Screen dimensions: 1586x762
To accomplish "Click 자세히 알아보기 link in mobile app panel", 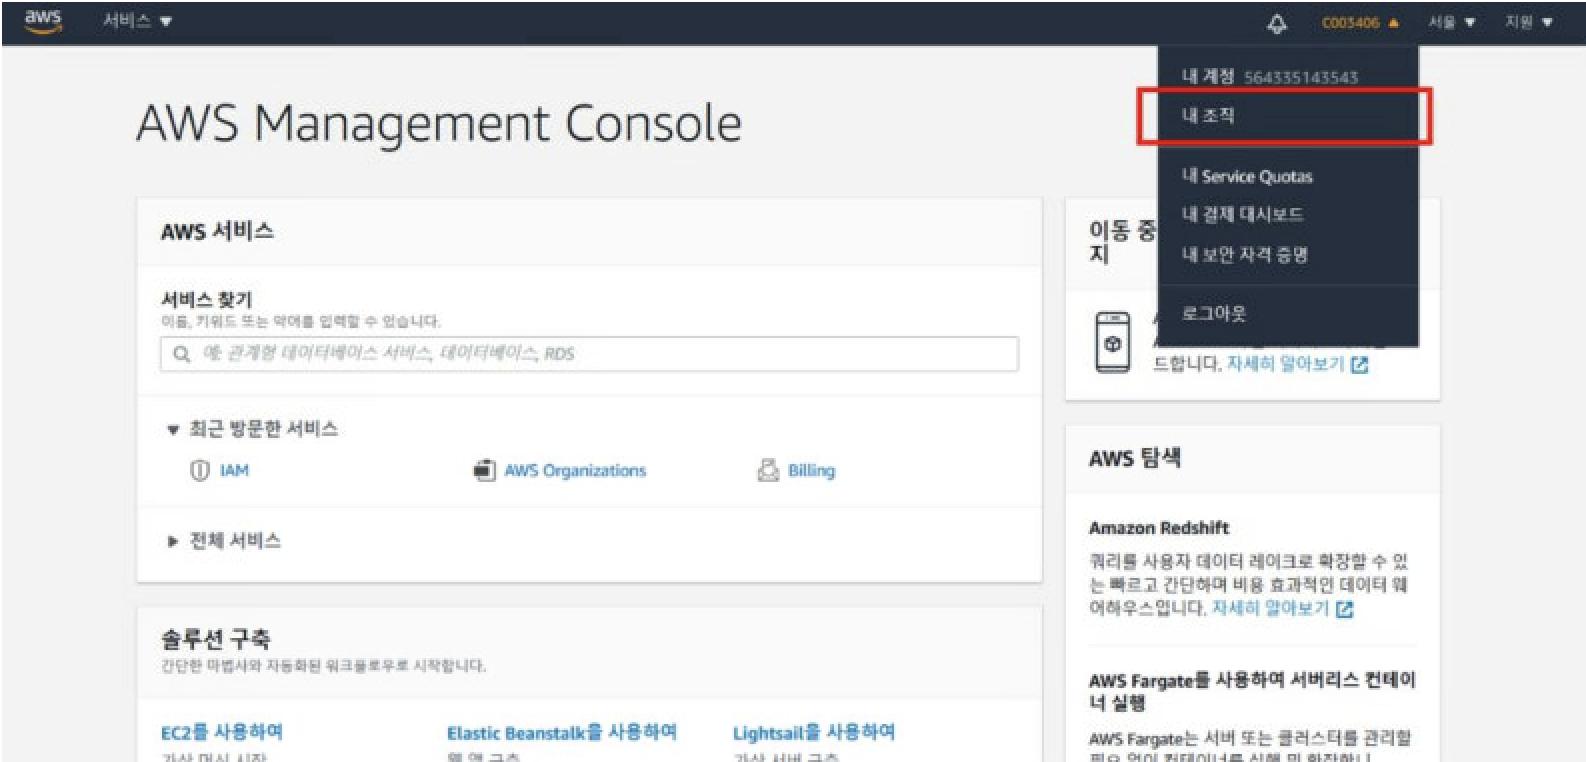I will point(1285,364).
